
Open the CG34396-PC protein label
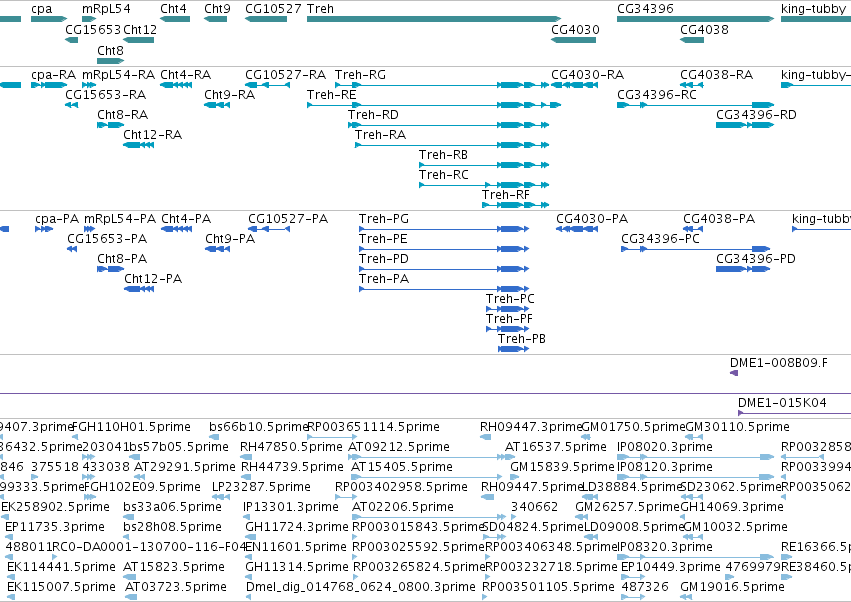(661, 239)
